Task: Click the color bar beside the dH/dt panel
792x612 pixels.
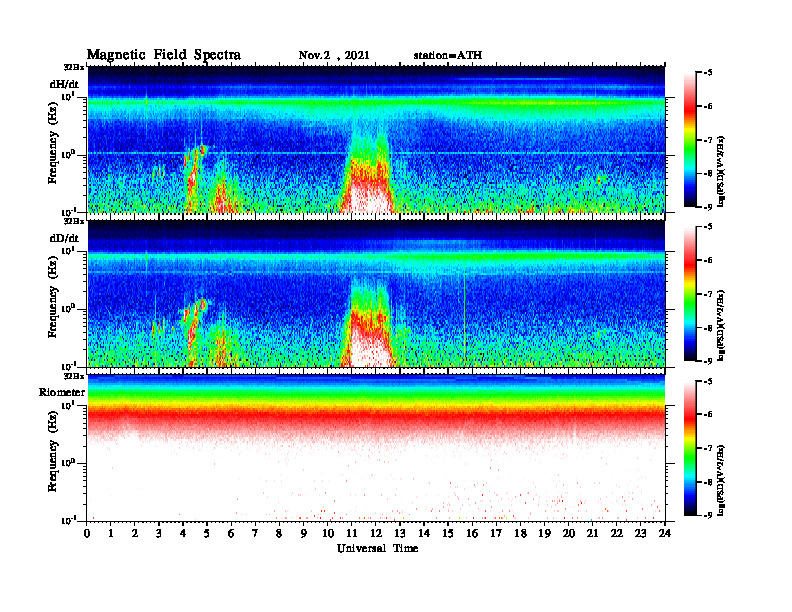Action: click(690, 140)
